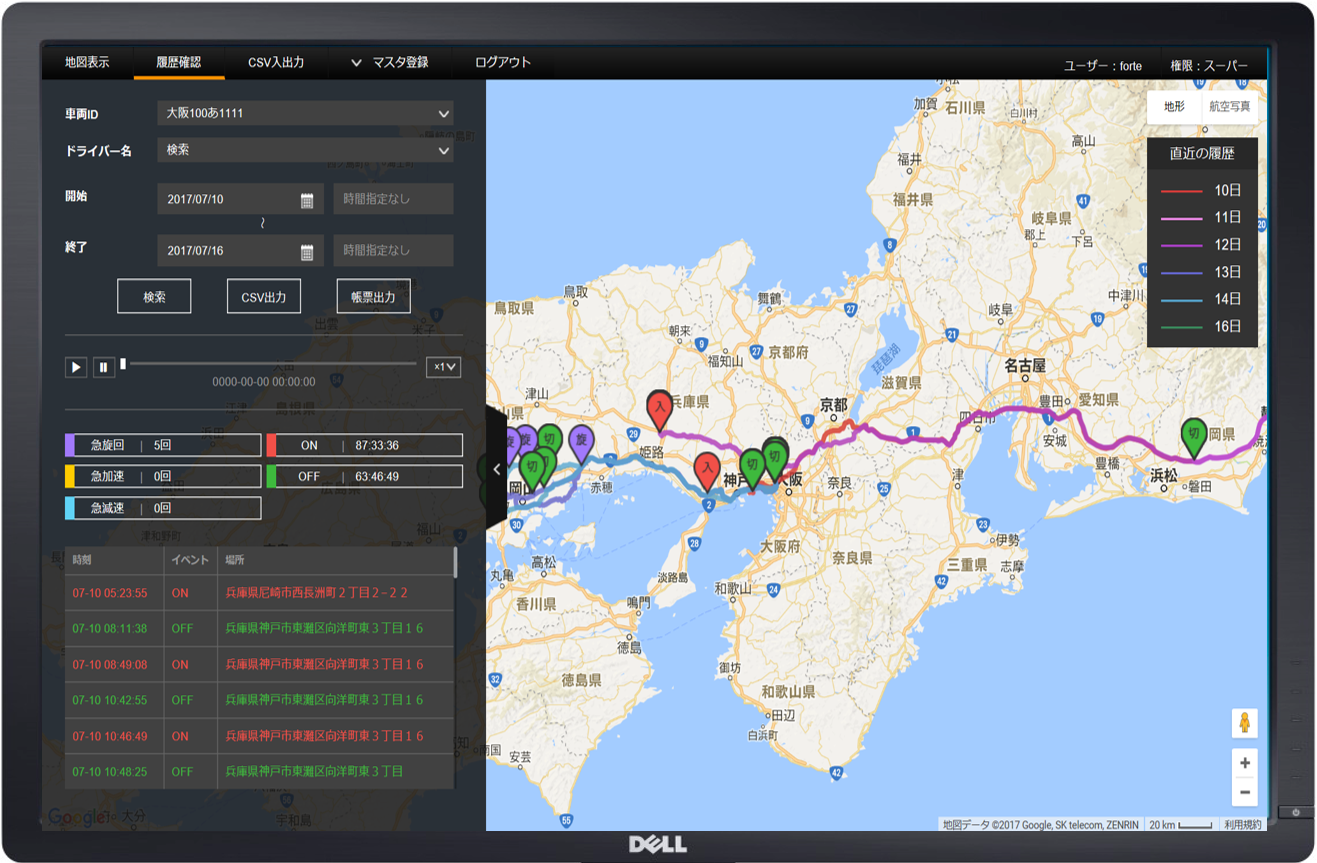
Task: Open the end date calendar picker icon
Action: click(307, 251)
